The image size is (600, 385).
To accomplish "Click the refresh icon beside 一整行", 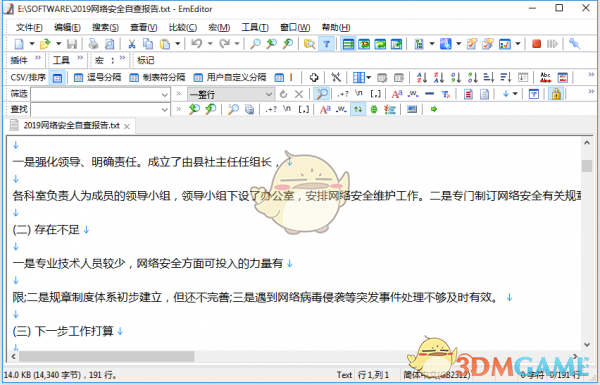I will point(283,94).
